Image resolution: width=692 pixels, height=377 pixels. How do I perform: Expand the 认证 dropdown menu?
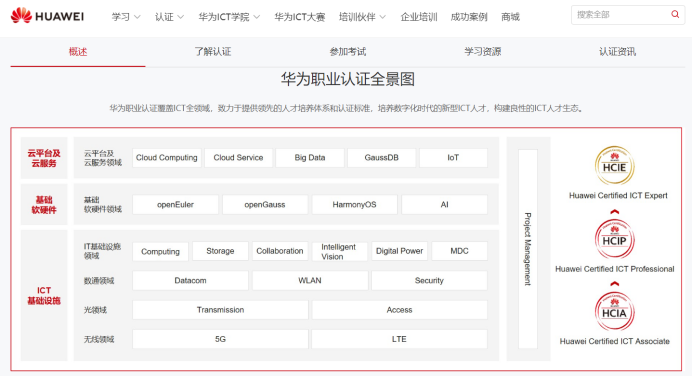pos(169,17)
